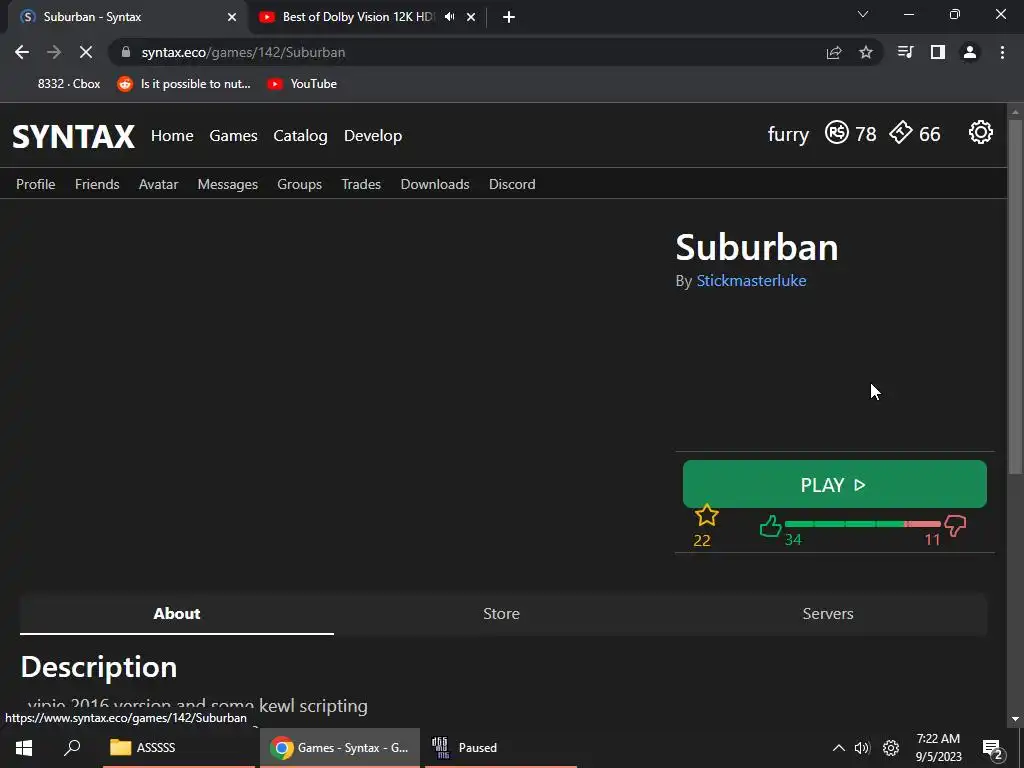Click the like/dislike ratio bar
This screenshot has width=1024, height=768.
point(862,524)
